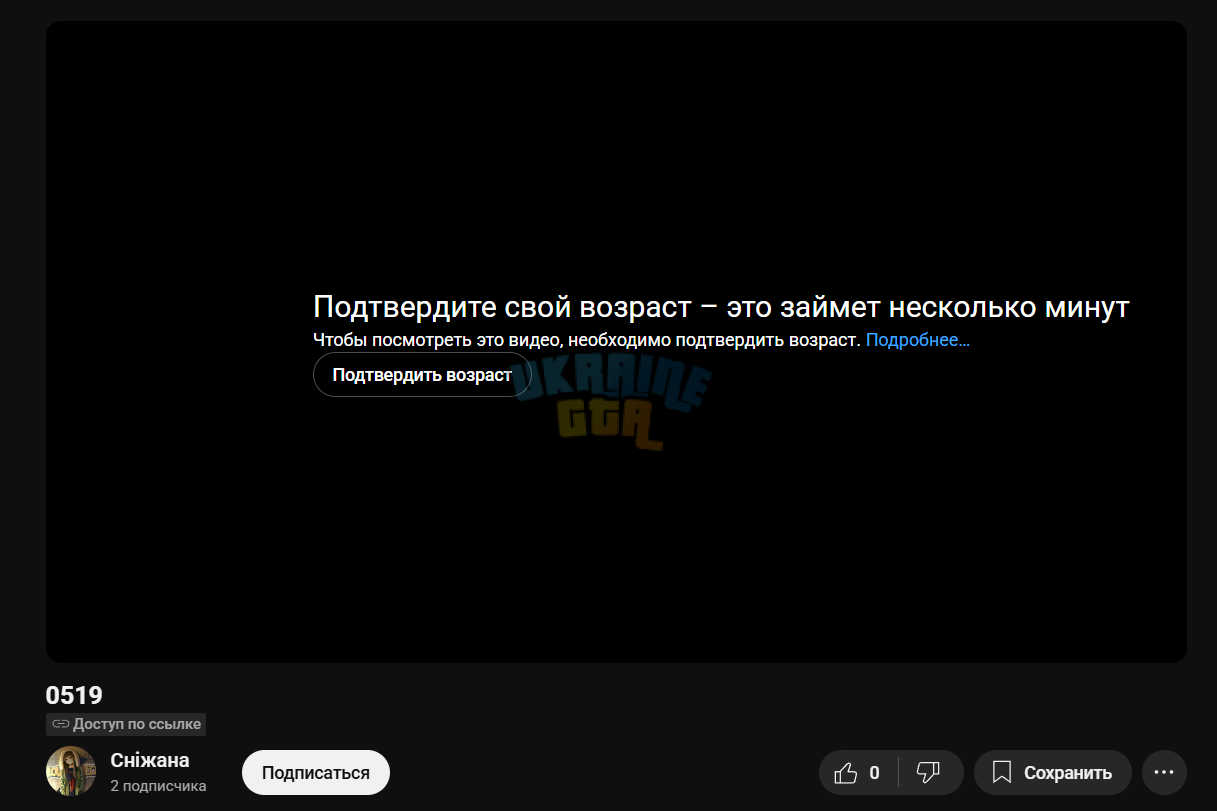Click the 2 подписчика subscriber count
The height and width of the screenshot is (811, 1217).
158,786
